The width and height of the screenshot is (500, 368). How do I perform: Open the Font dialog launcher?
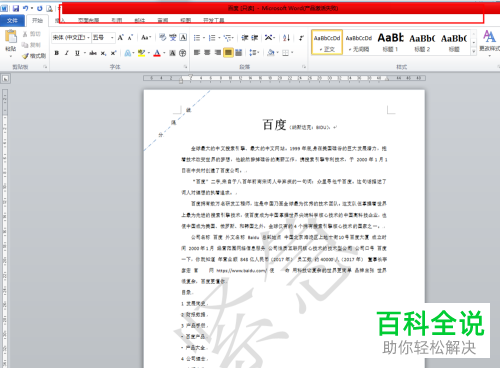point(185,67)
